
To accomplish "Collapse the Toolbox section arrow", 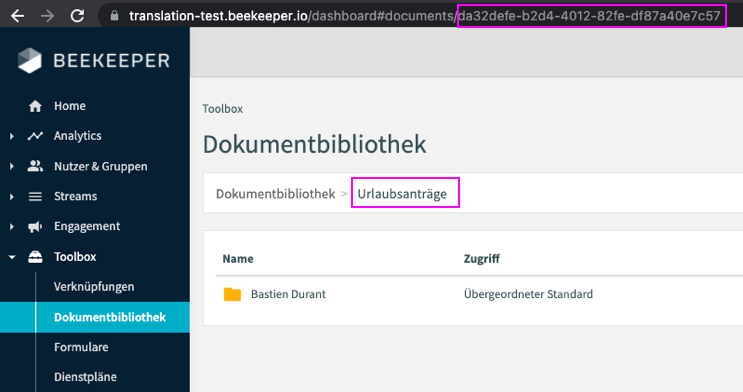I will tap(12, 257).
